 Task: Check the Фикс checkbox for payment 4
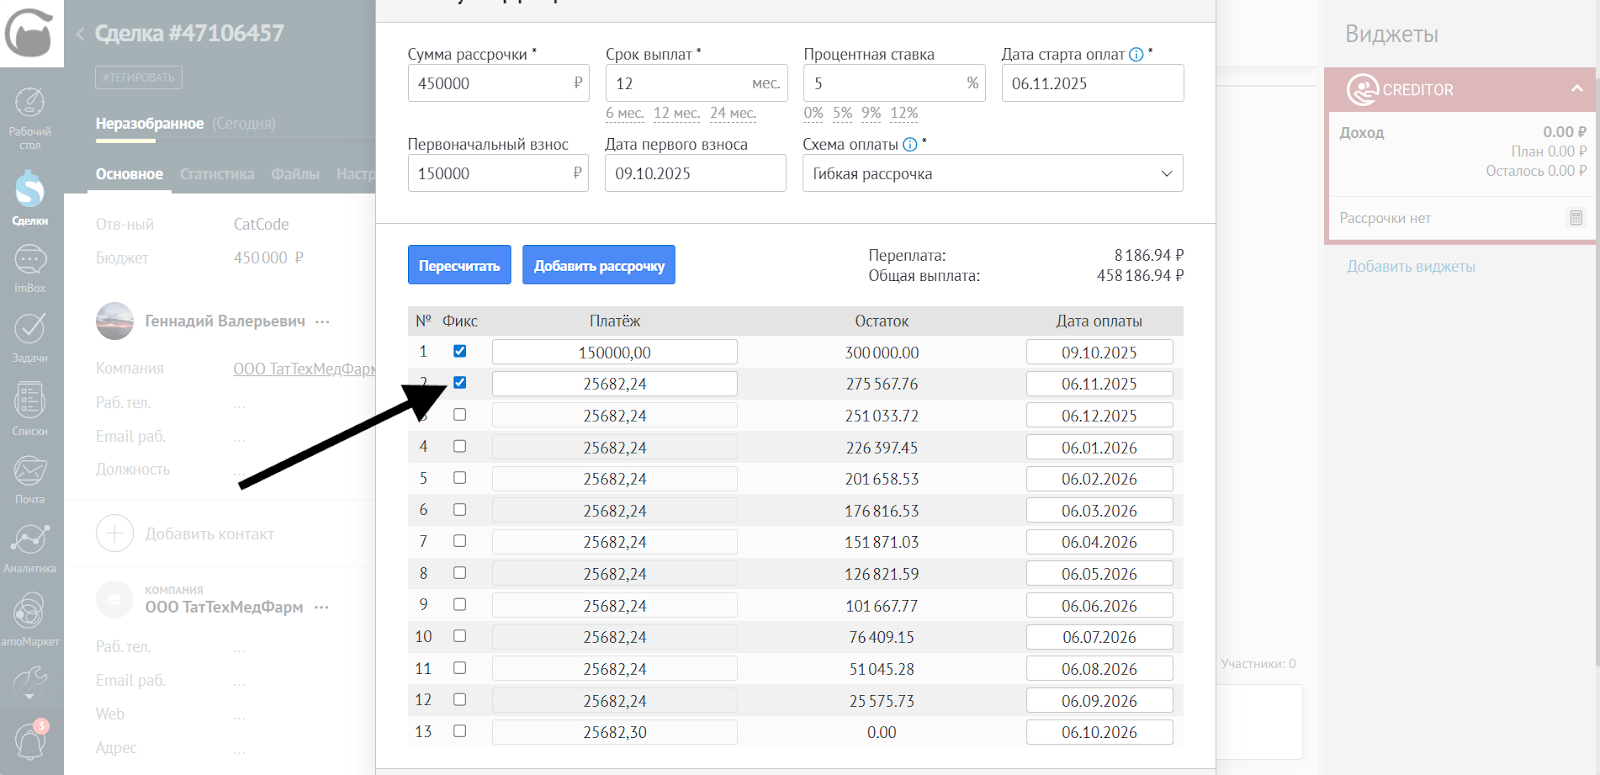460,446
